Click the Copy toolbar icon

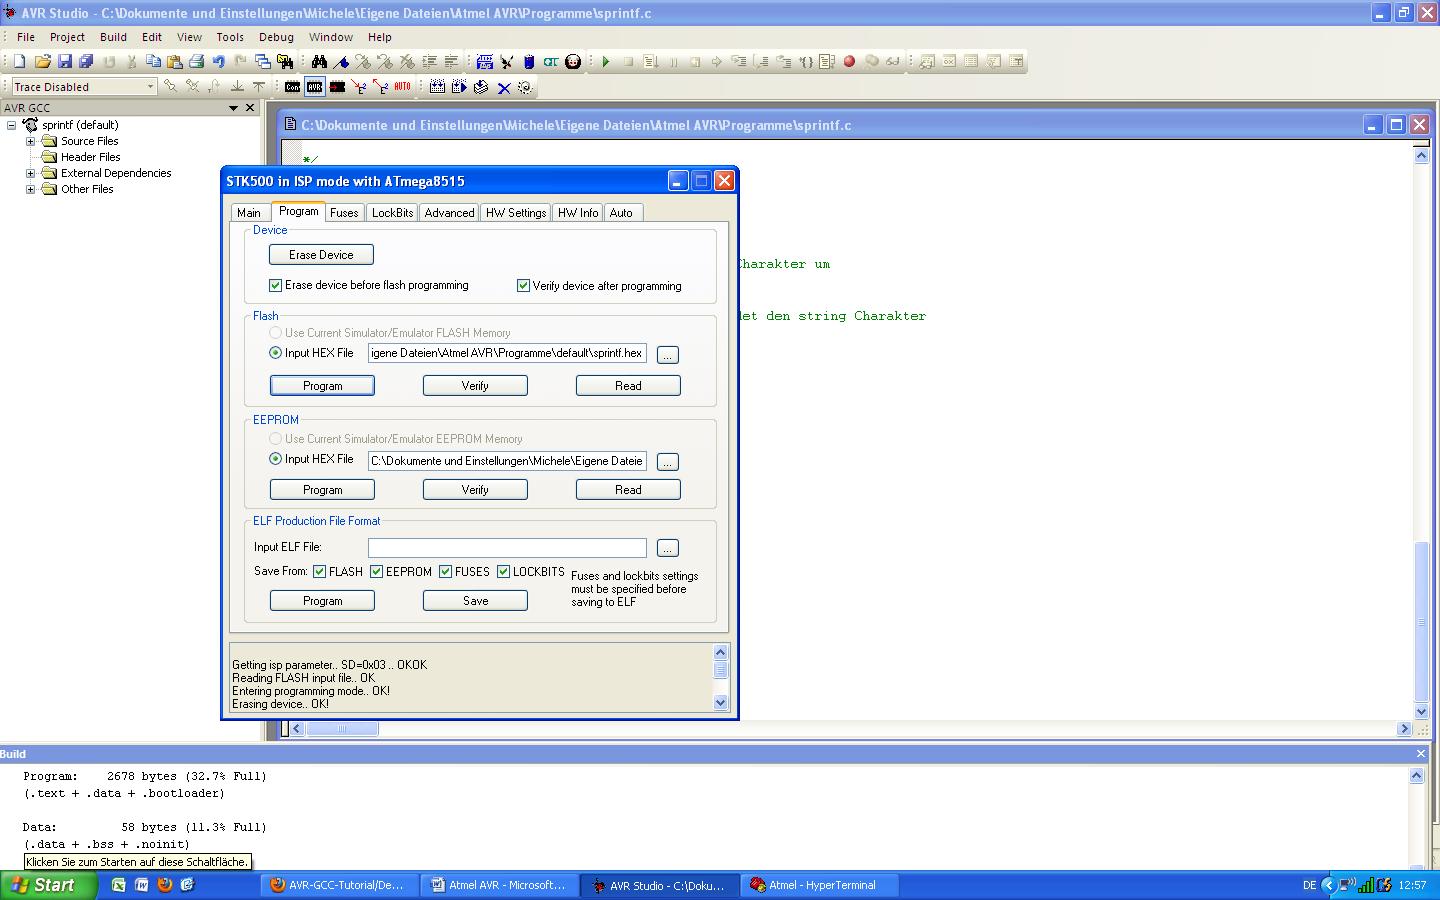[x=153, y=61]
